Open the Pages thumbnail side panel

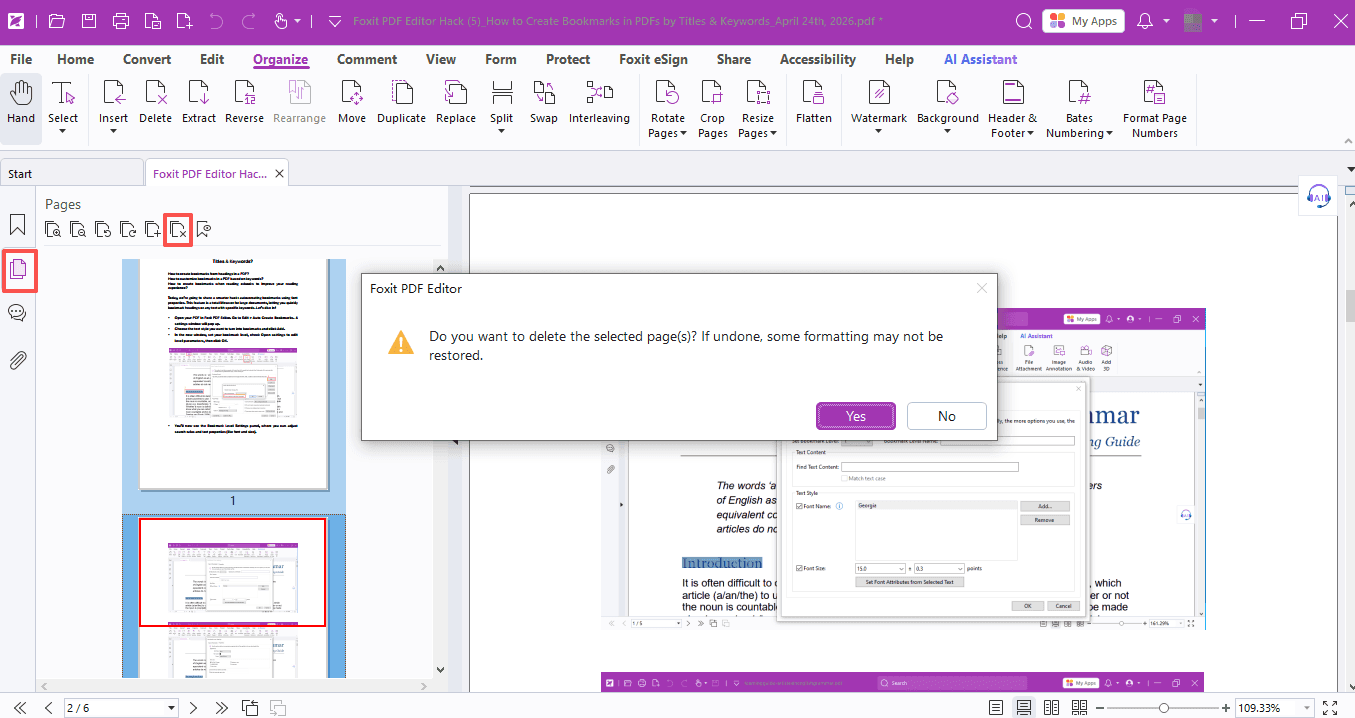[18, 269]
